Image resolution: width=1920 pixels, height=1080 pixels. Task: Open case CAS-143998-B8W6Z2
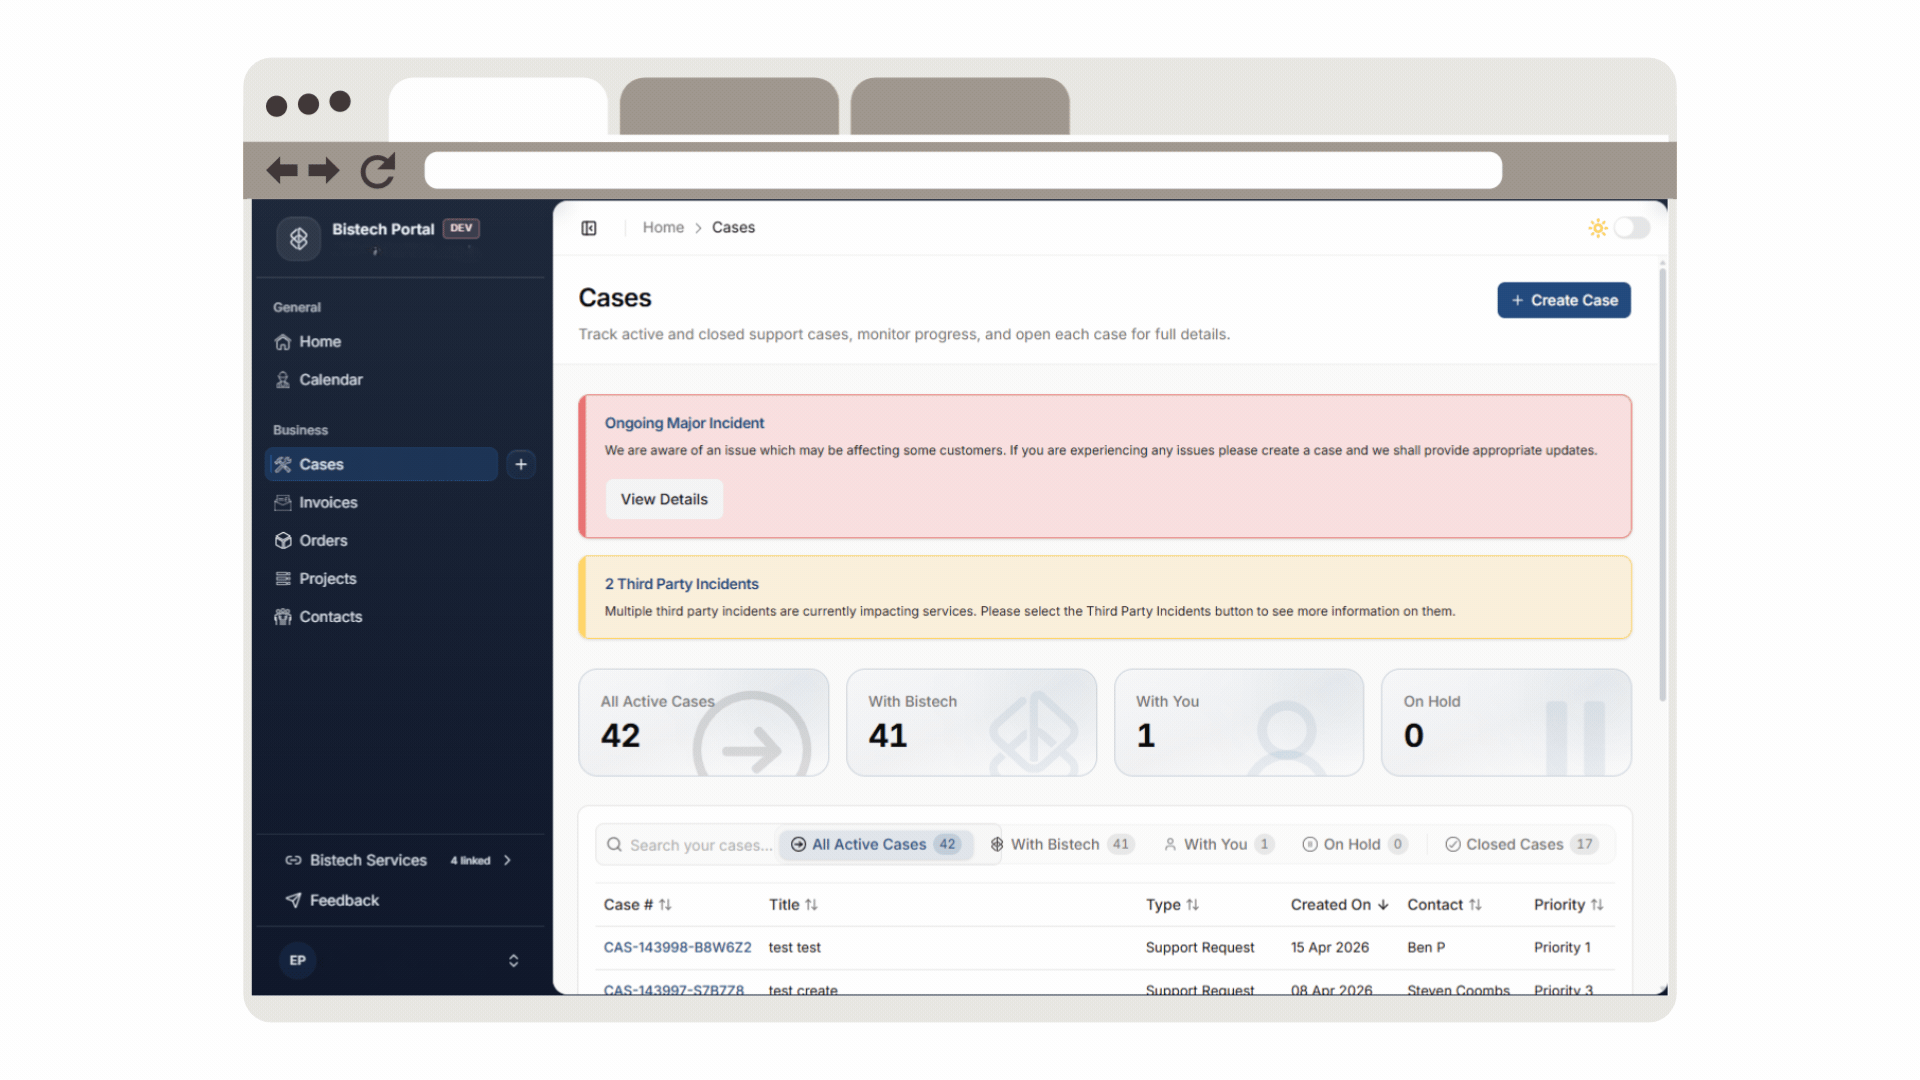pos(677,948)
